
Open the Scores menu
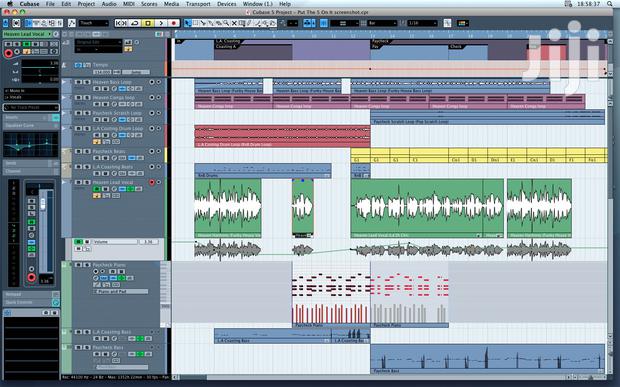tap(149, 4)
